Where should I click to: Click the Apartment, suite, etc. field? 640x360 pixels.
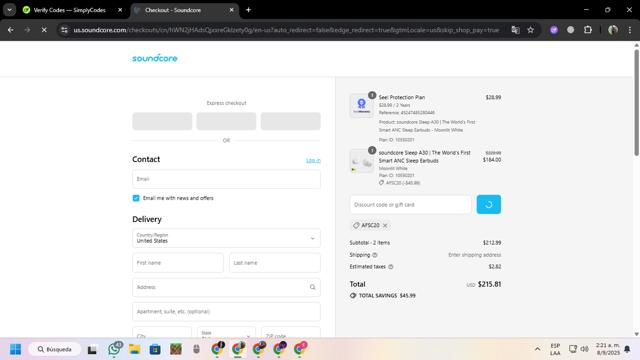click(227, 312)
